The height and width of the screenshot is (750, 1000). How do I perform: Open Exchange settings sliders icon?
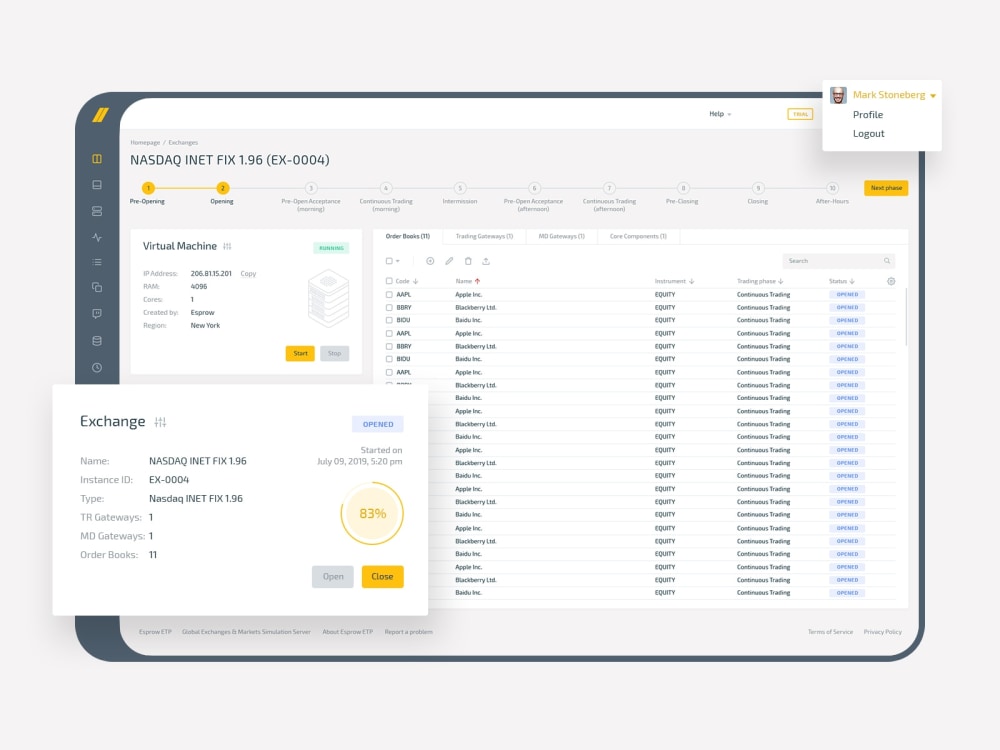tap(160, 422)
